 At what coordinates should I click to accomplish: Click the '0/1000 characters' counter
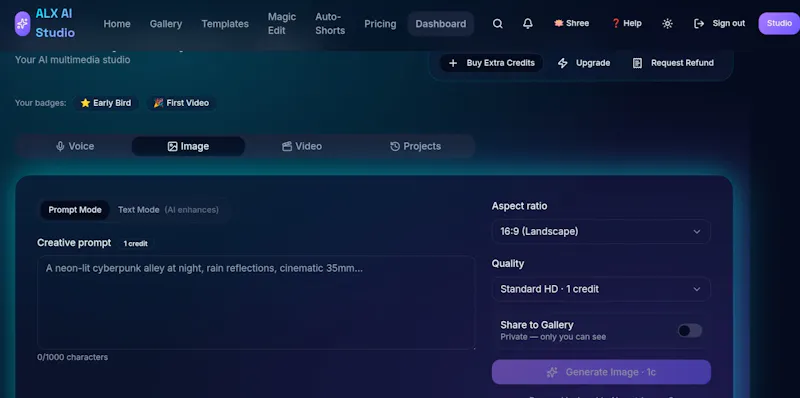click(72, 358)
